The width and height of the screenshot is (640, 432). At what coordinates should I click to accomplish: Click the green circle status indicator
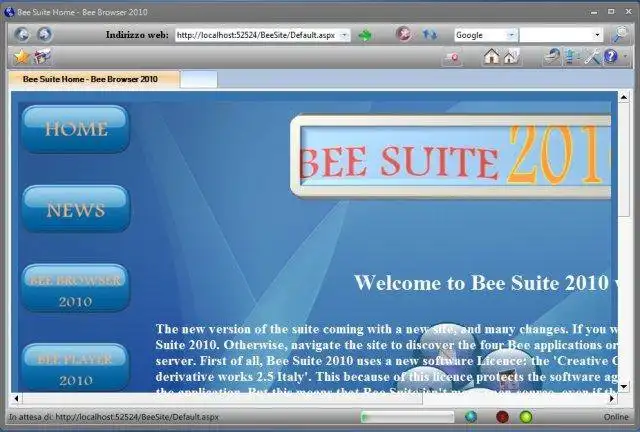pyautogui.click(x=526, y=417)
